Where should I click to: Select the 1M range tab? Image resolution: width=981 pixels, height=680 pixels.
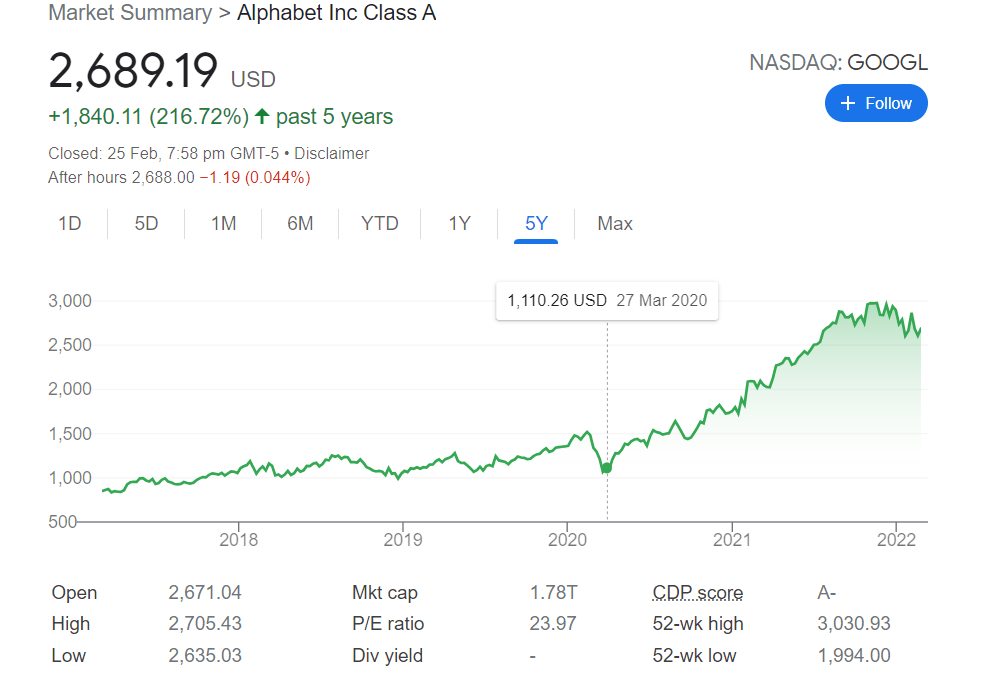coord(223,223)
